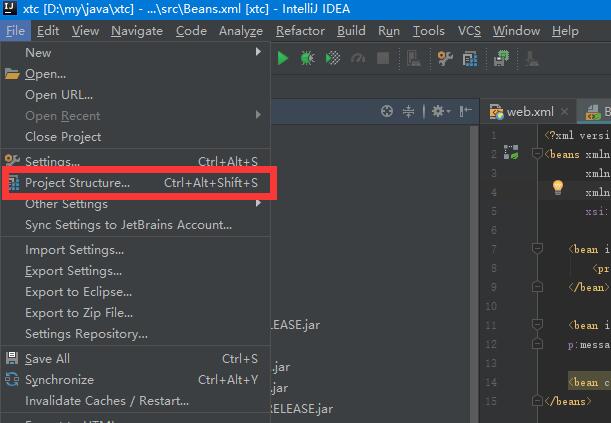
Task: Expand the Open Recent submenu
Action: tap(136, 116)
